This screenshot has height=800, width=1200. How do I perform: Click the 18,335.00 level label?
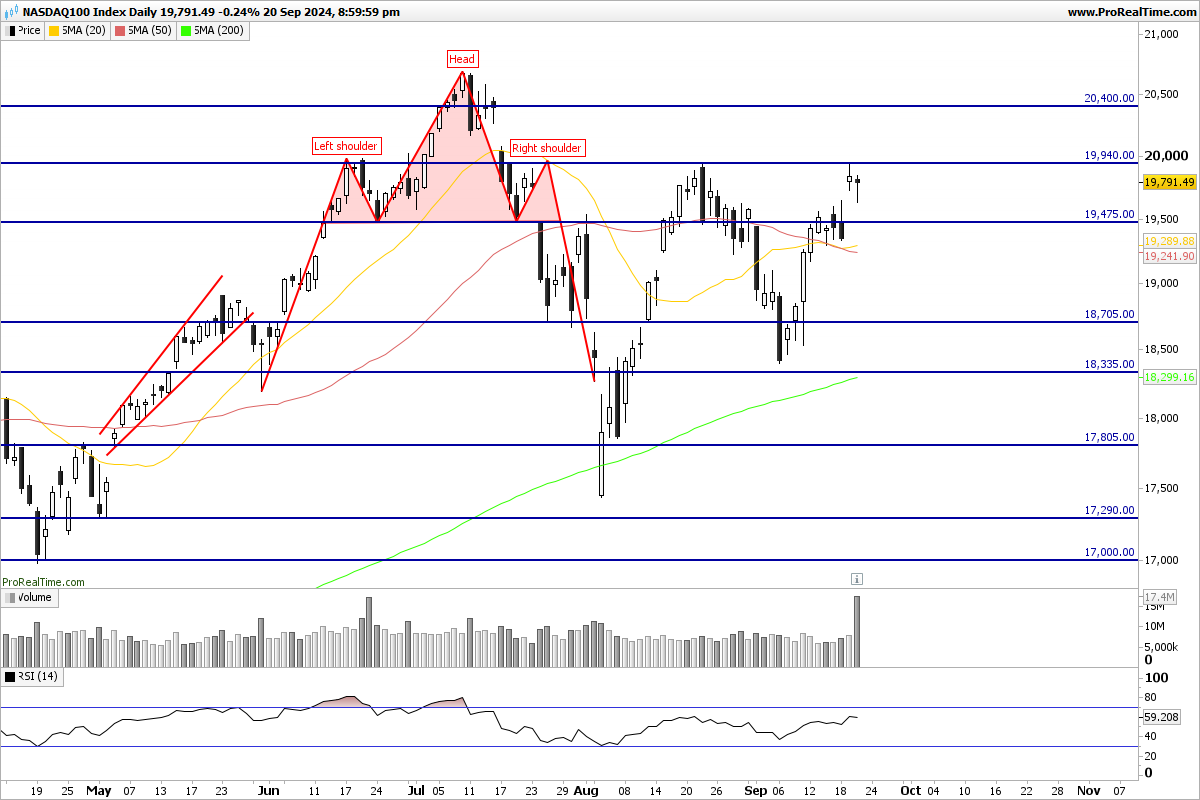(x=1109, y=364)
